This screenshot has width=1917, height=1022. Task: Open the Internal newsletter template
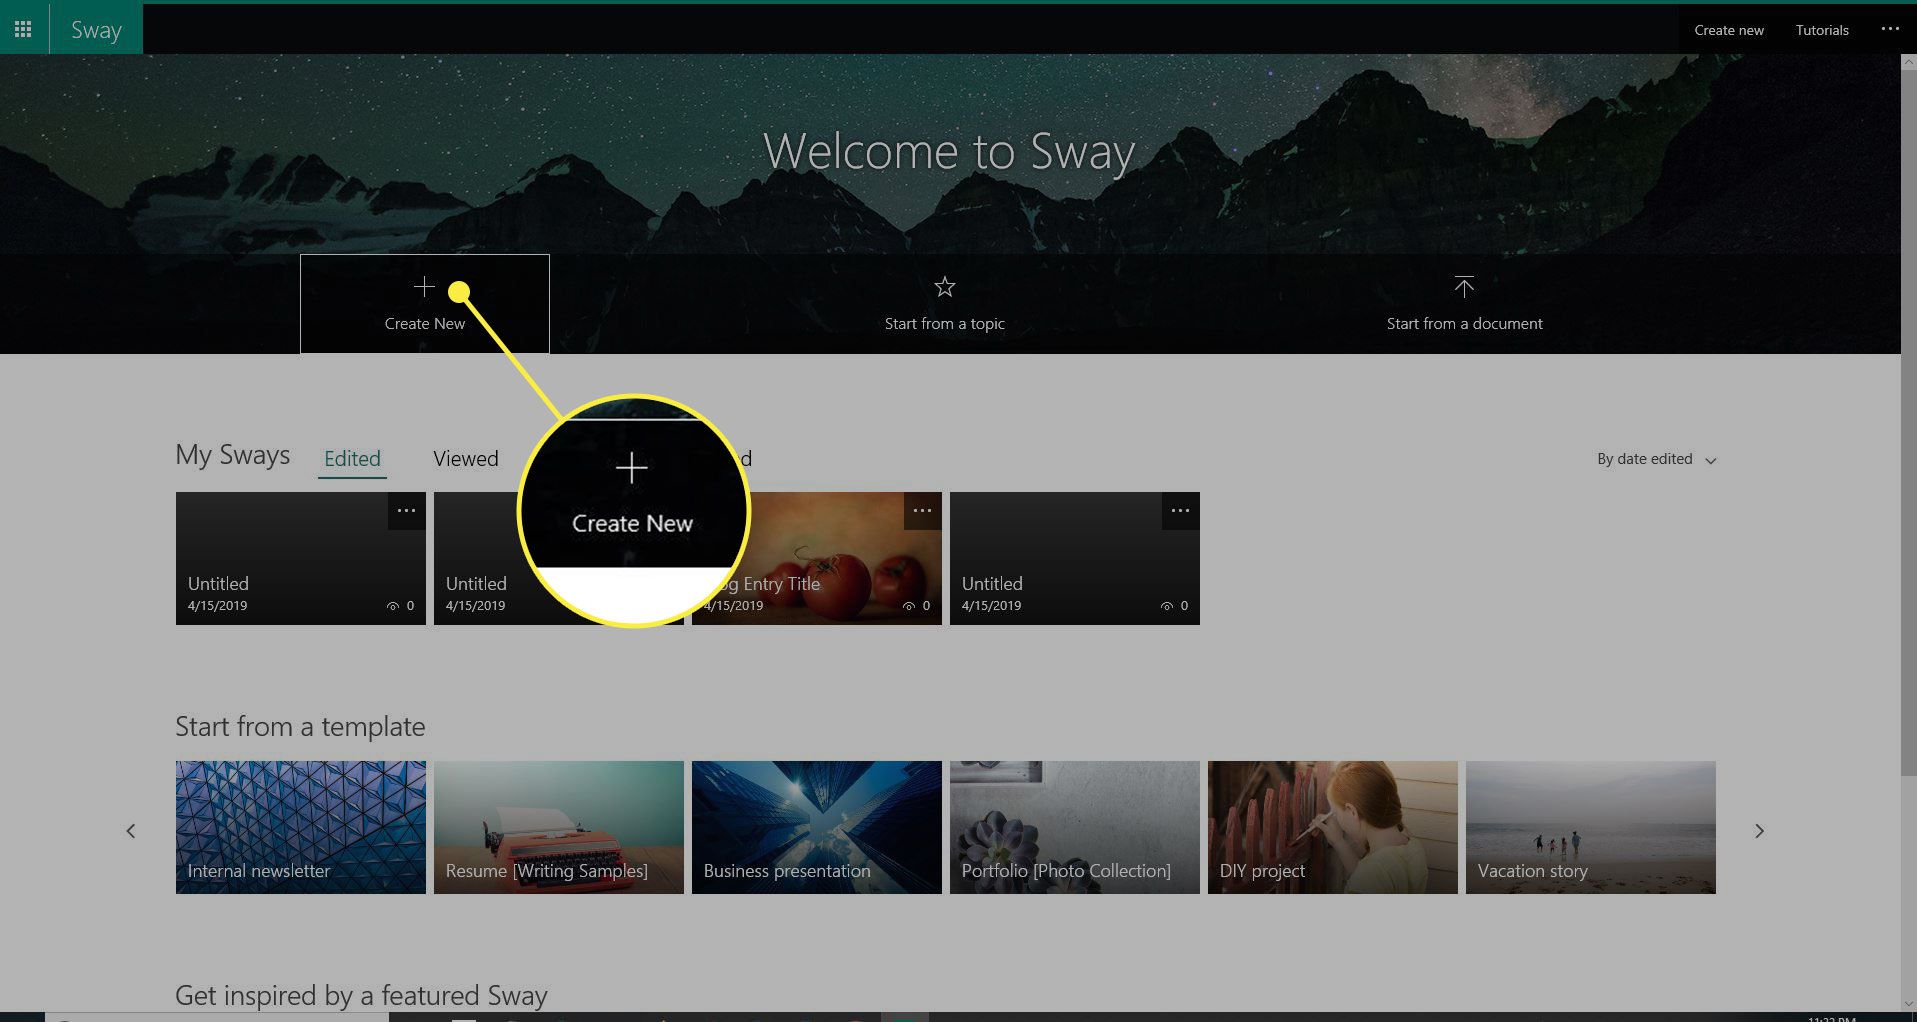(x=300, y=827)
